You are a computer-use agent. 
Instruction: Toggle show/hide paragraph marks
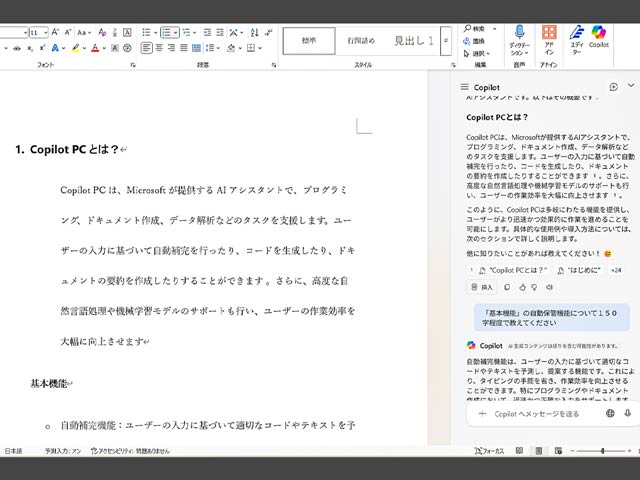point(268,32)
